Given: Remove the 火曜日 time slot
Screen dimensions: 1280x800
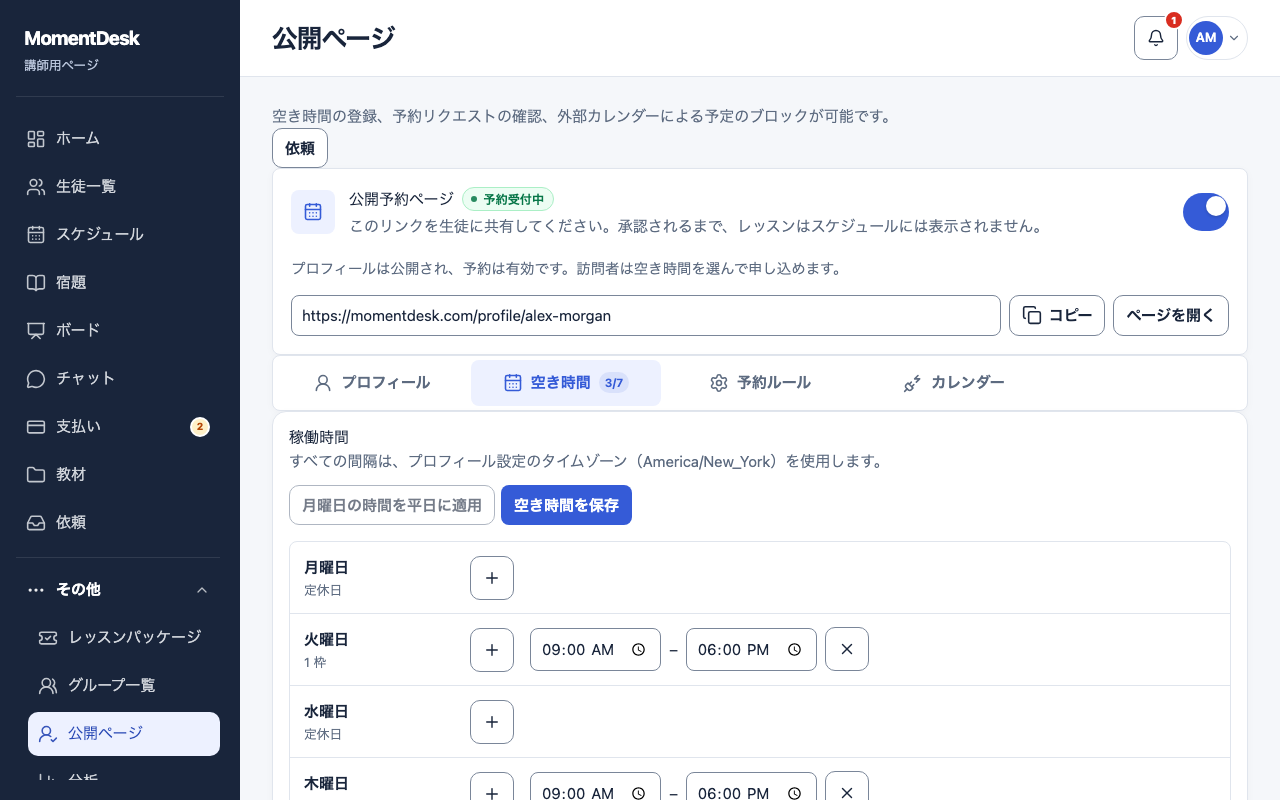Looking at the screenshot, I should click(x=847, y=650).
